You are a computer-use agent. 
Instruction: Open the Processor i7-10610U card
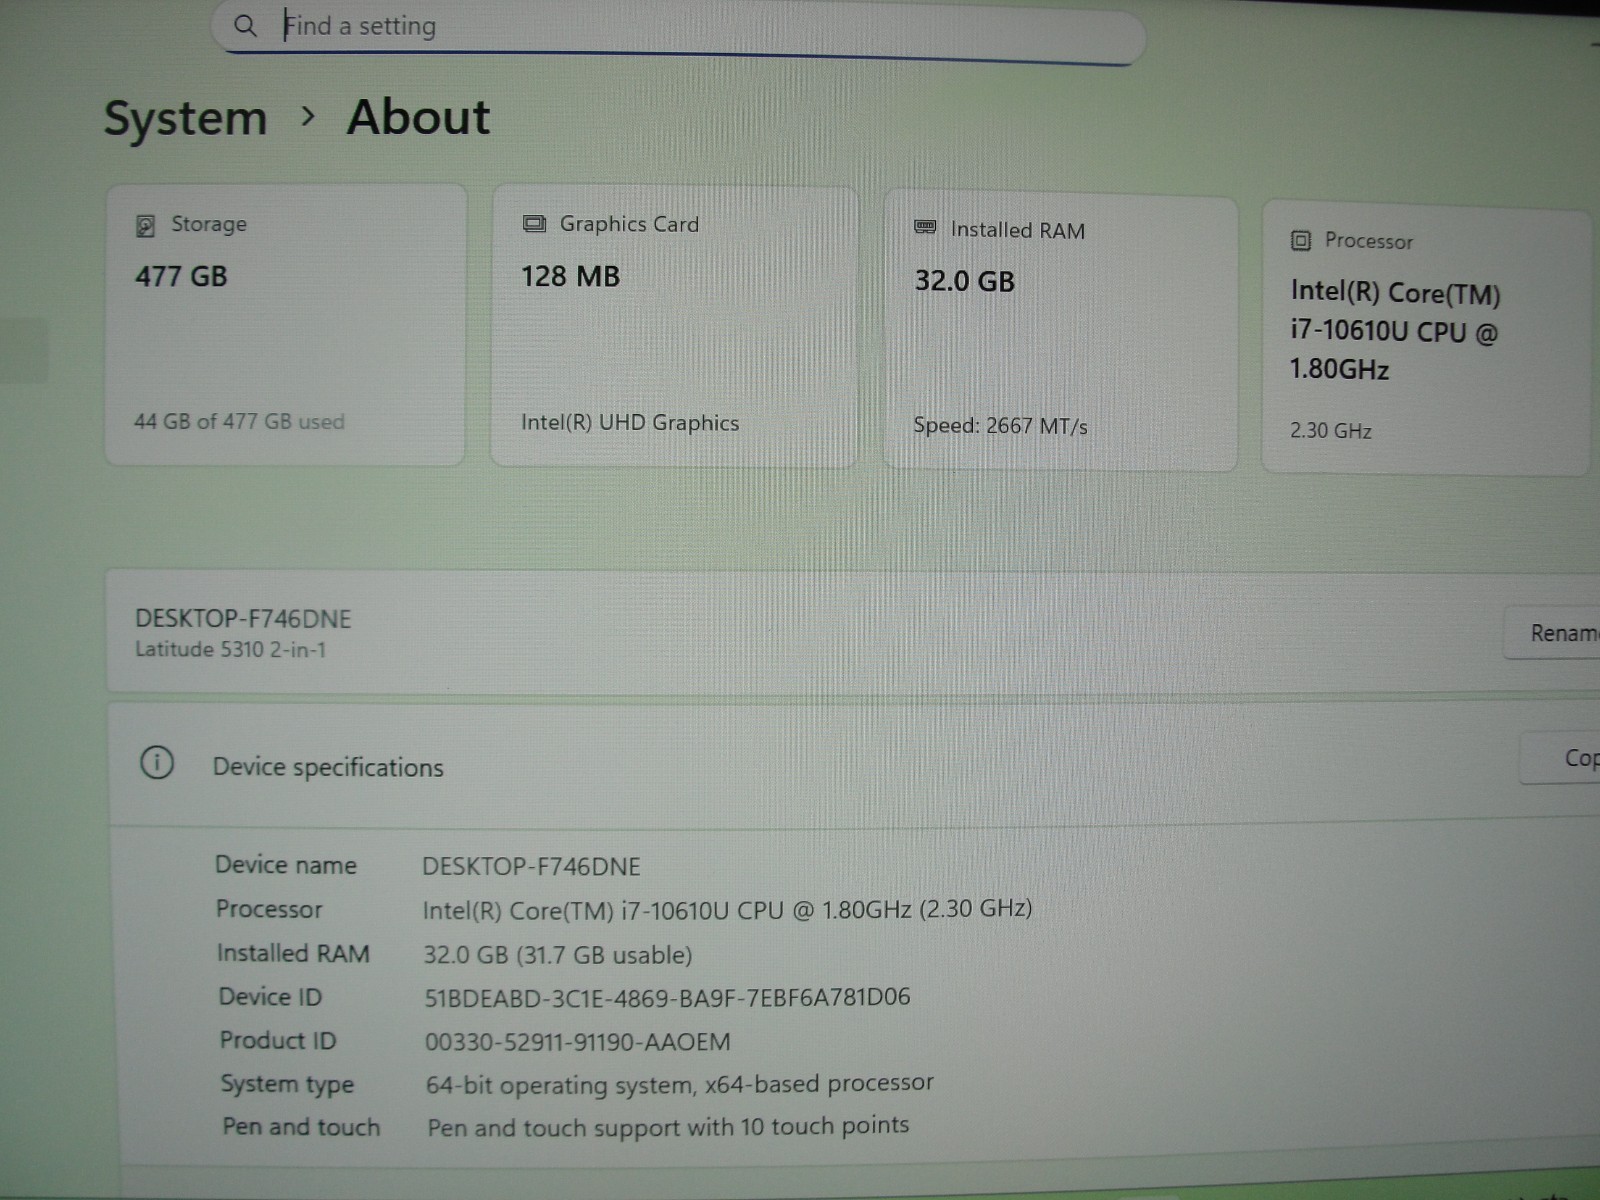(x=1426, y=339)
